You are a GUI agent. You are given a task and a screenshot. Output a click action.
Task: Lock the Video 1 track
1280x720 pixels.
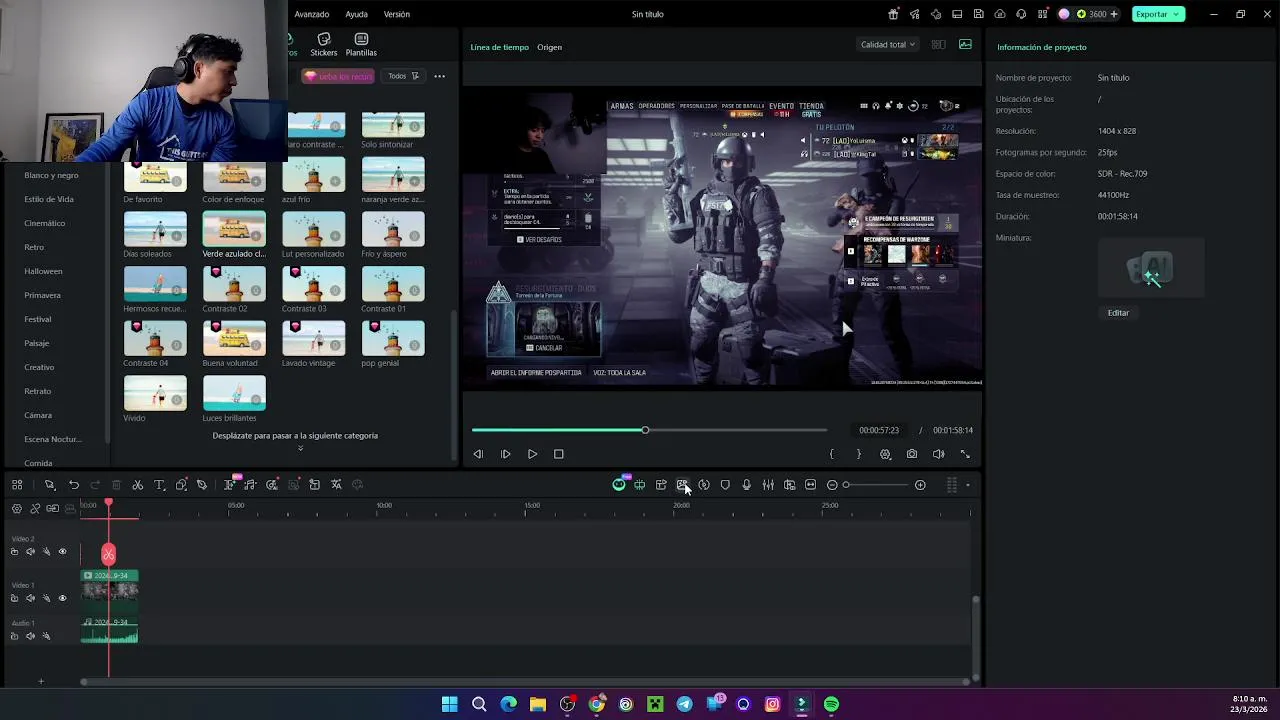click(x=14, y=598)
